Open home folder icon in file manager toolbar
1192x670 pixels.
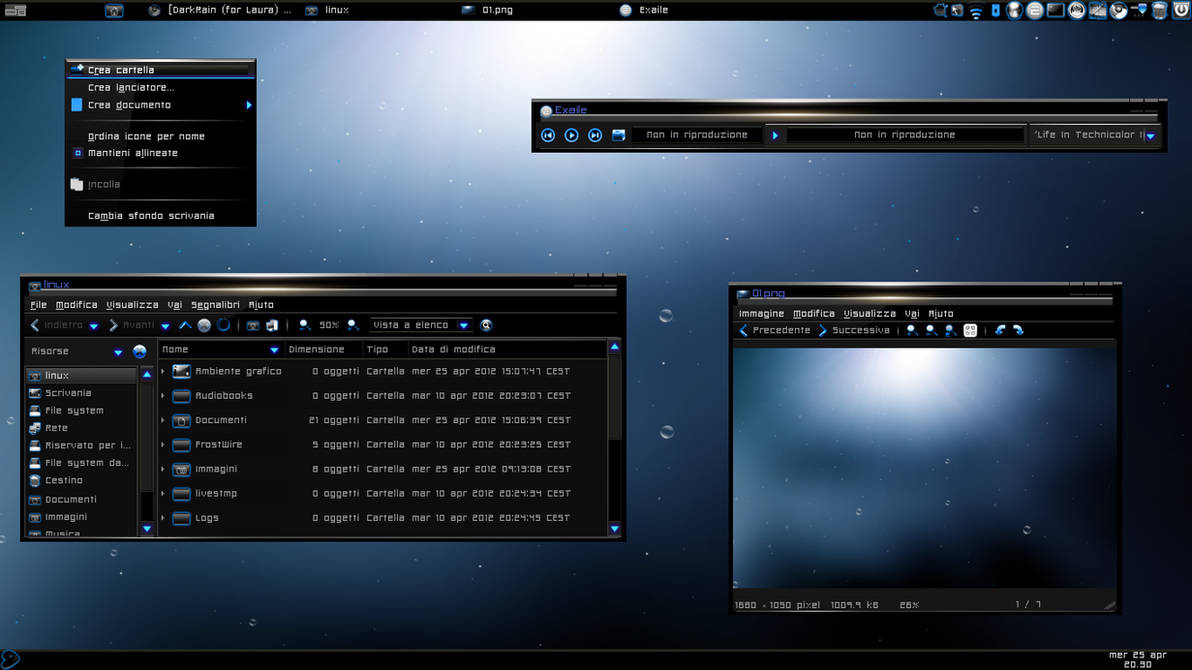pos(253,325)
